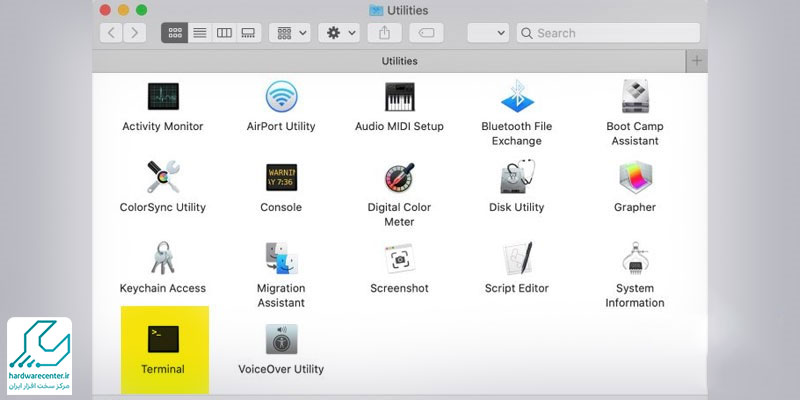Click the "Keychain Access" label

click(x=163, y=288)
